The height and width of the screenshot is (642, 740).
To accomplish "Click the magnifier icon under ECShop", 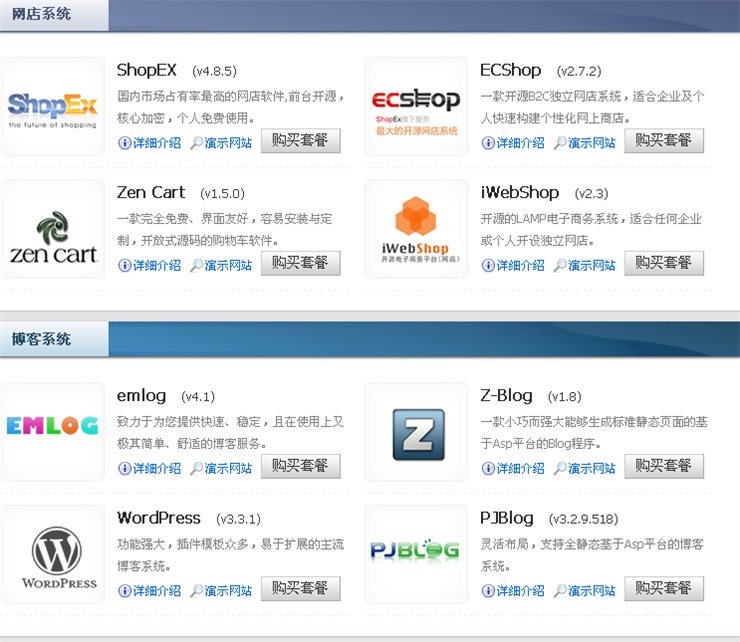I will [x=560, y=143].
